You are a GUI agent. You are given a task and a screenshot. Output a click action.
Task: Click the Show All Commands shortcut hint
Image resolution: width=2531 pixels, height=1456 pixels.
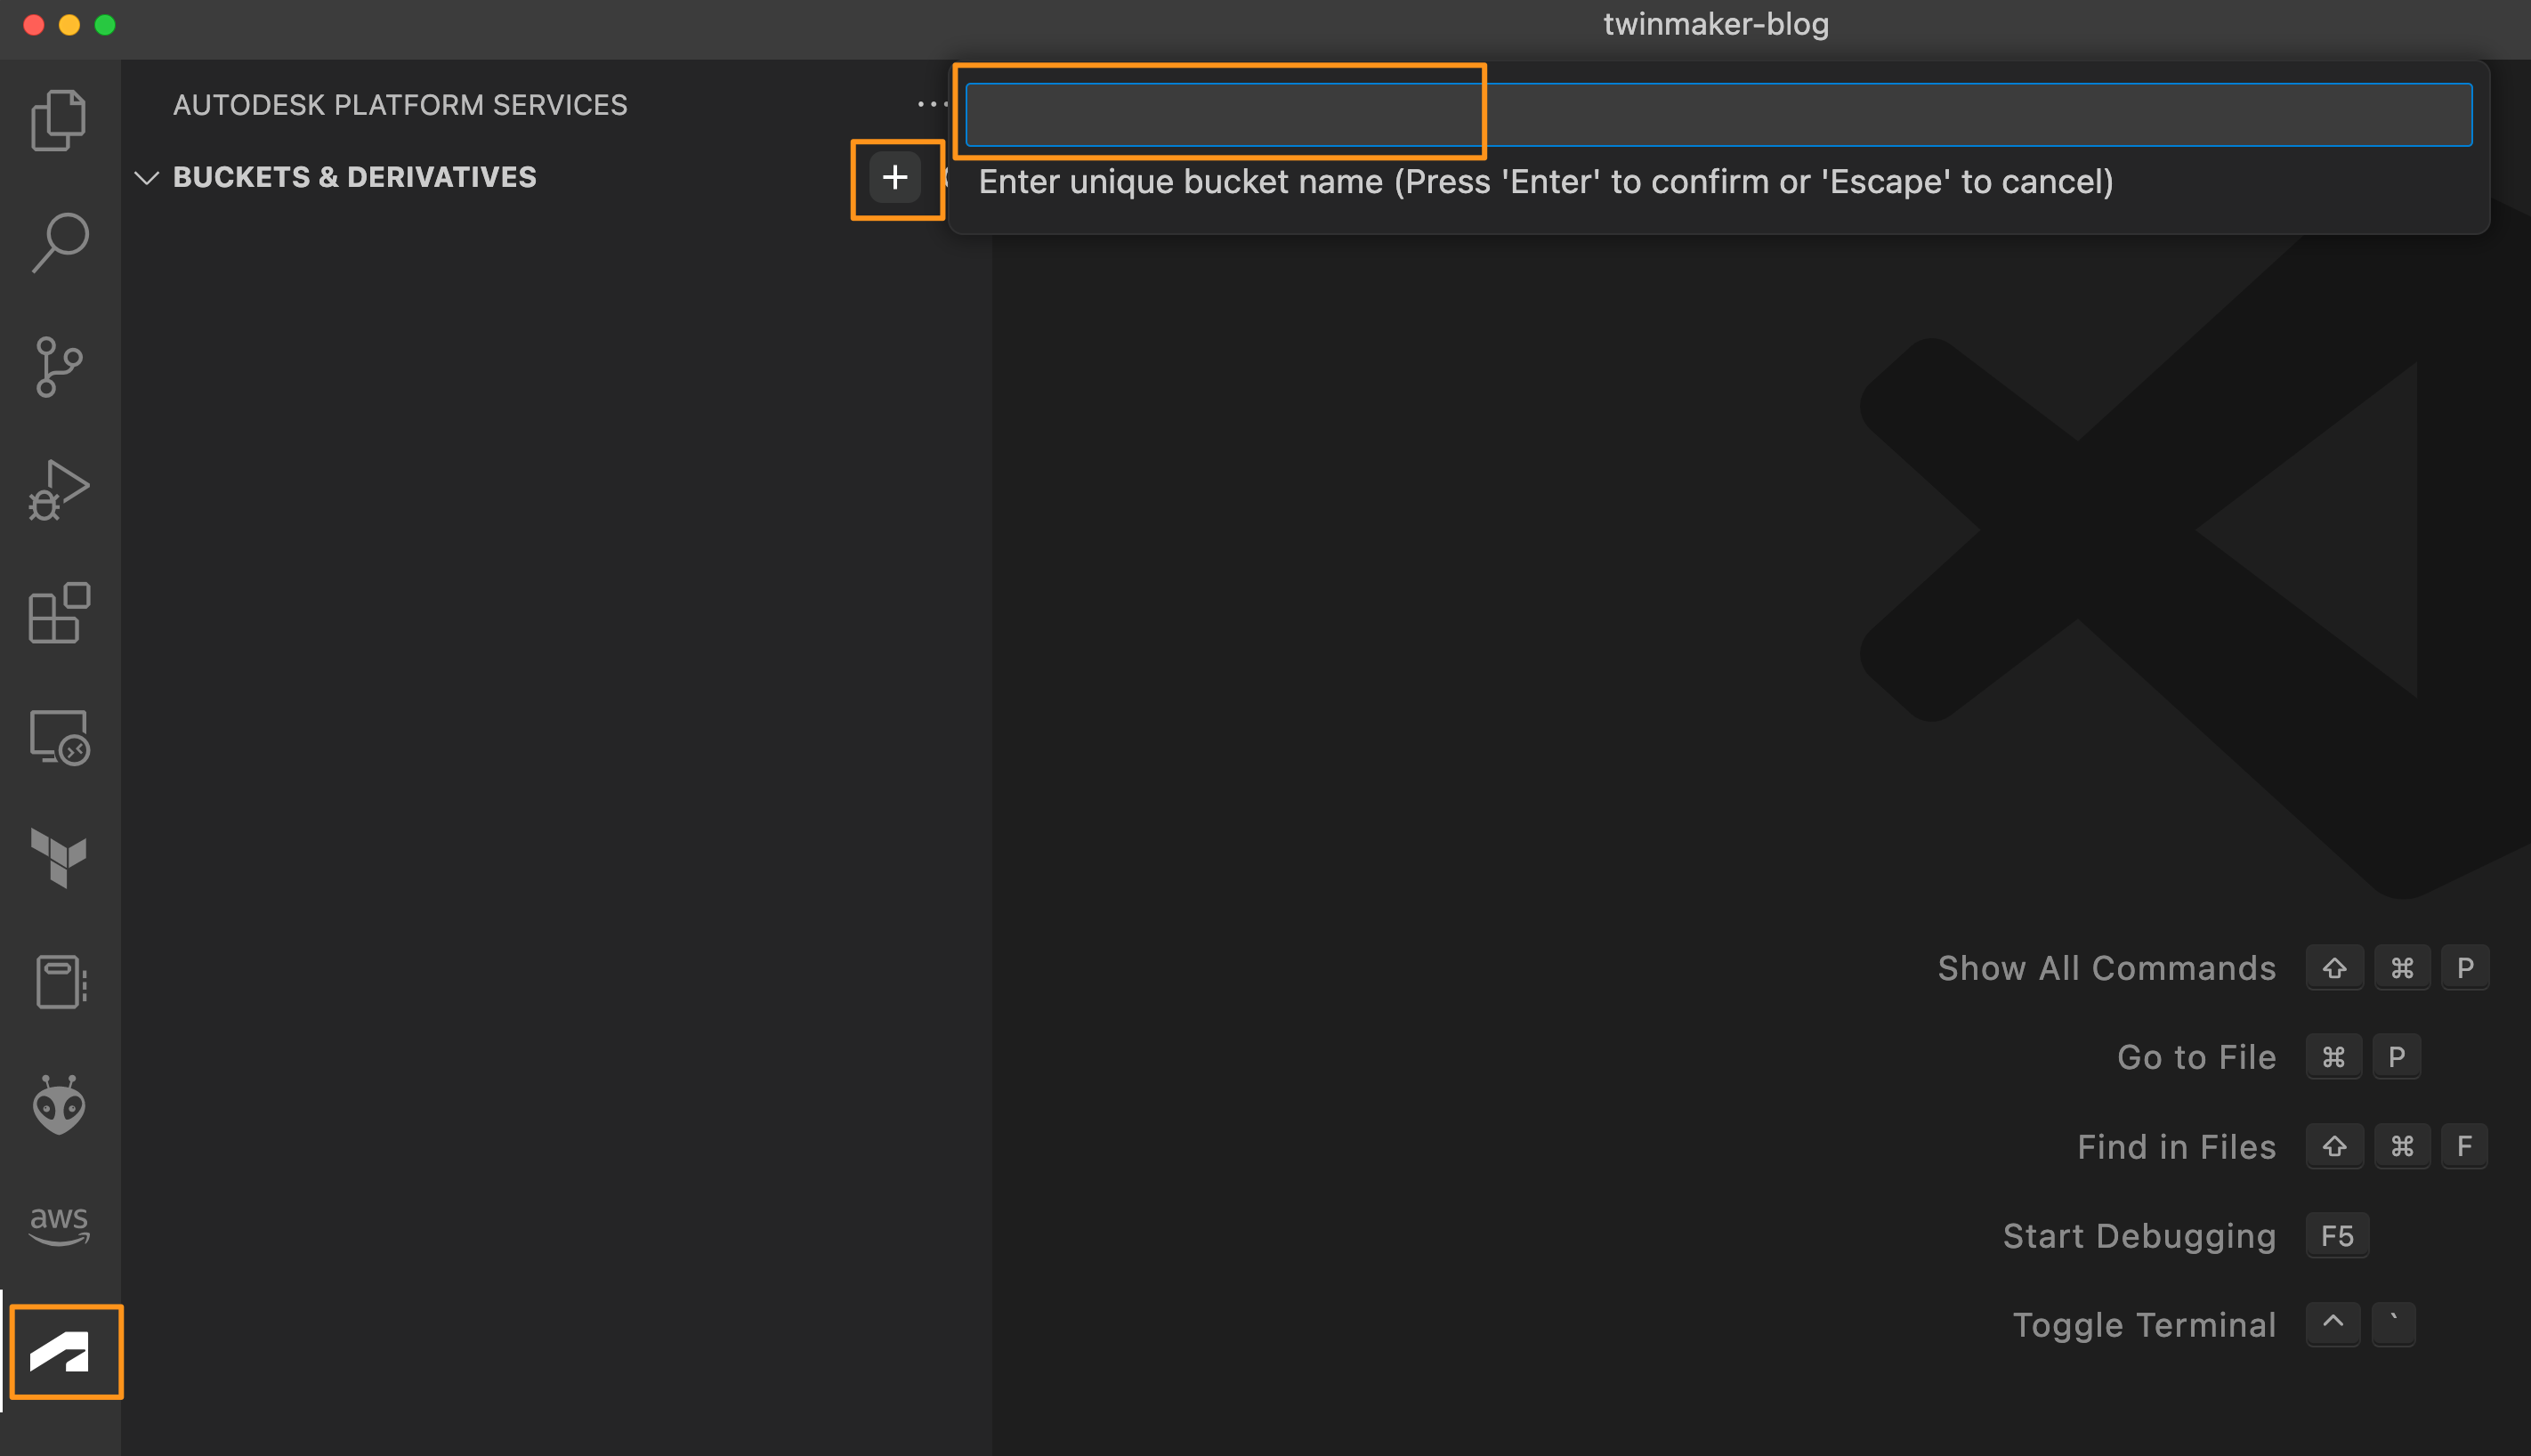coord(2106,968)
